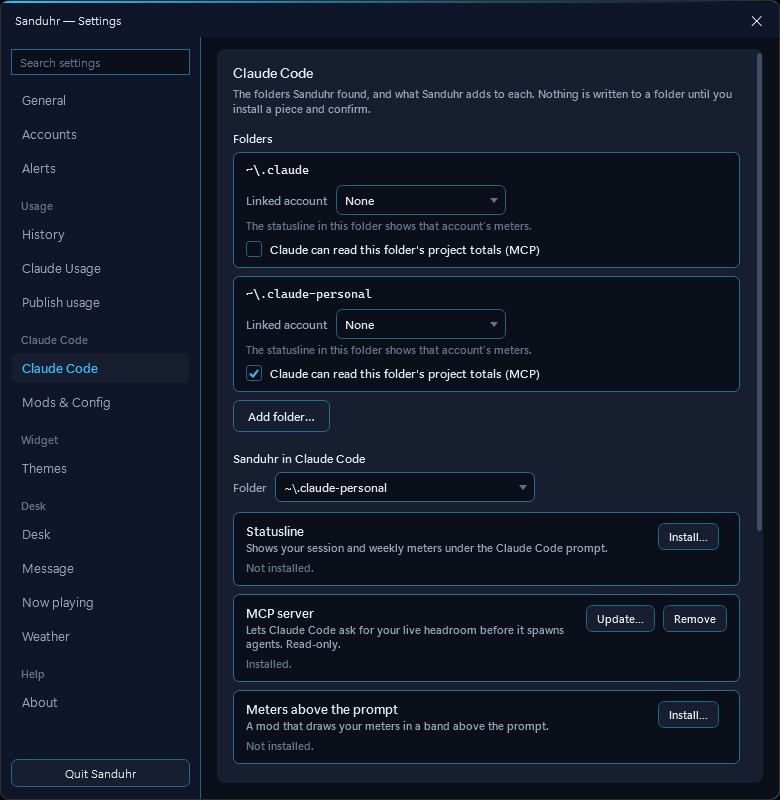Image resolution: width=780 pixels, height=800 pixels.
Task: Remove the MCP server
Action: (695, 619)
